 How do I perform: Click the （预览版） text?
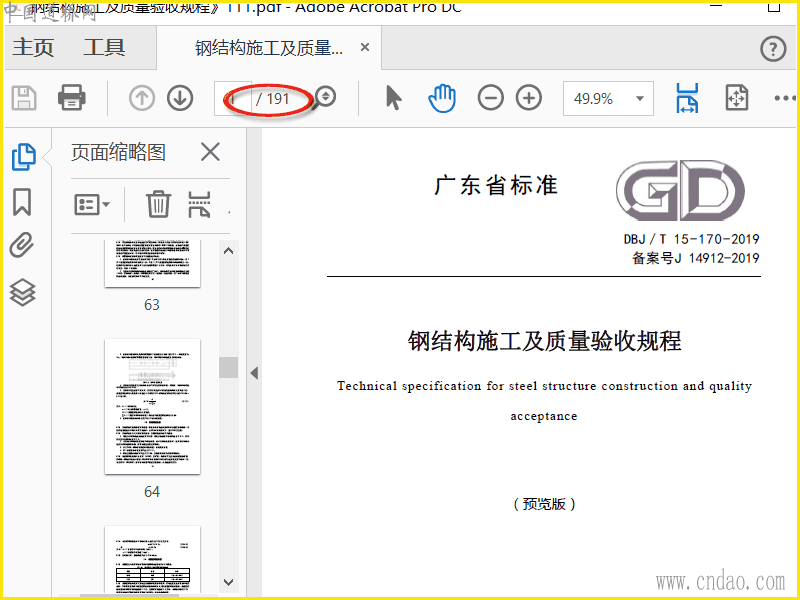[x=544, y=504]
